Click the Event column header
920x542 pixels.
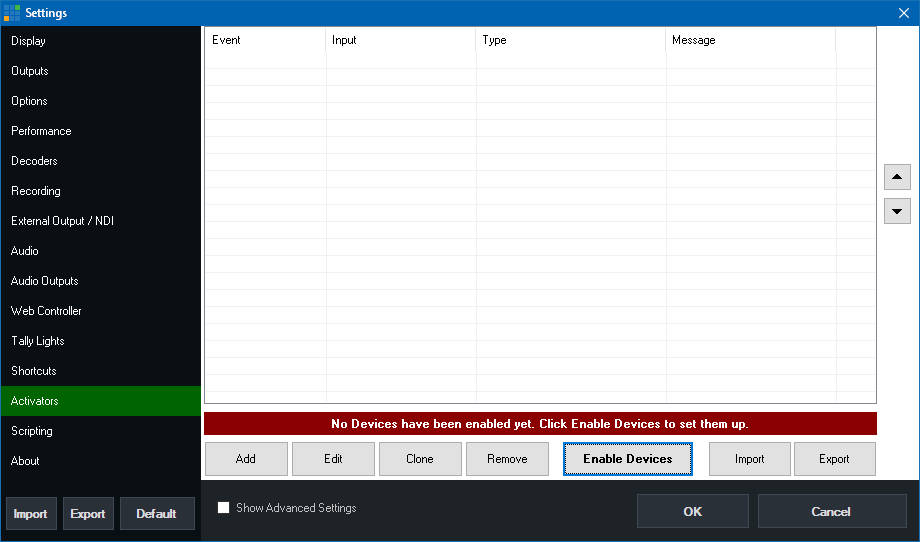tap(227, 40)
